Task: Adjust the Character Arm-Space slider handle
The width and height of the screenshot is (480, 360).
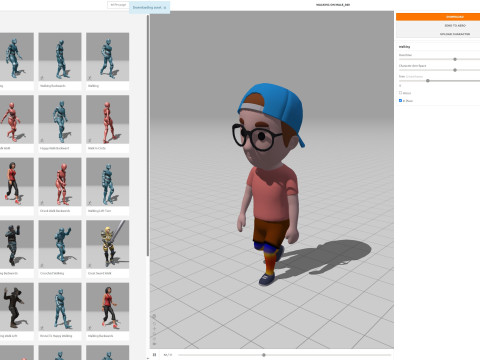Action: click(x=455, y=70)
